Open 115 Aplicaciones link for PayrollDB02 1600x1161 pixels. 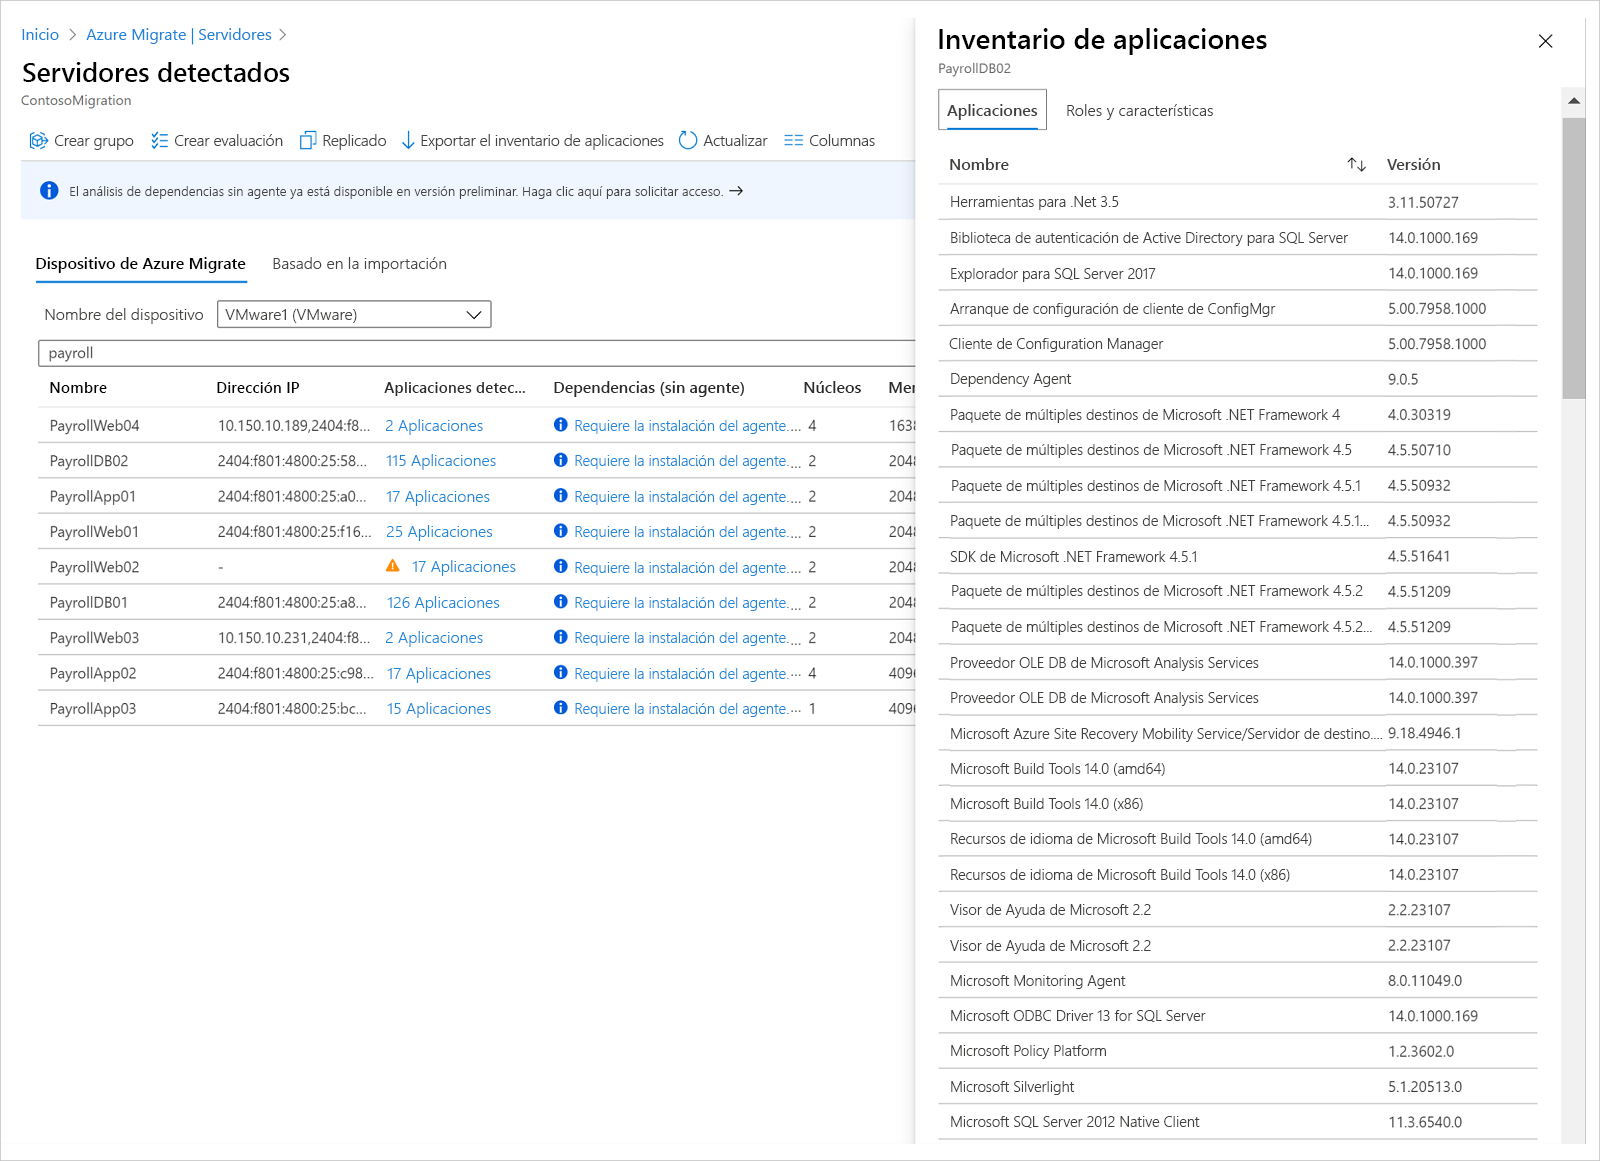(x=441, y=461)
